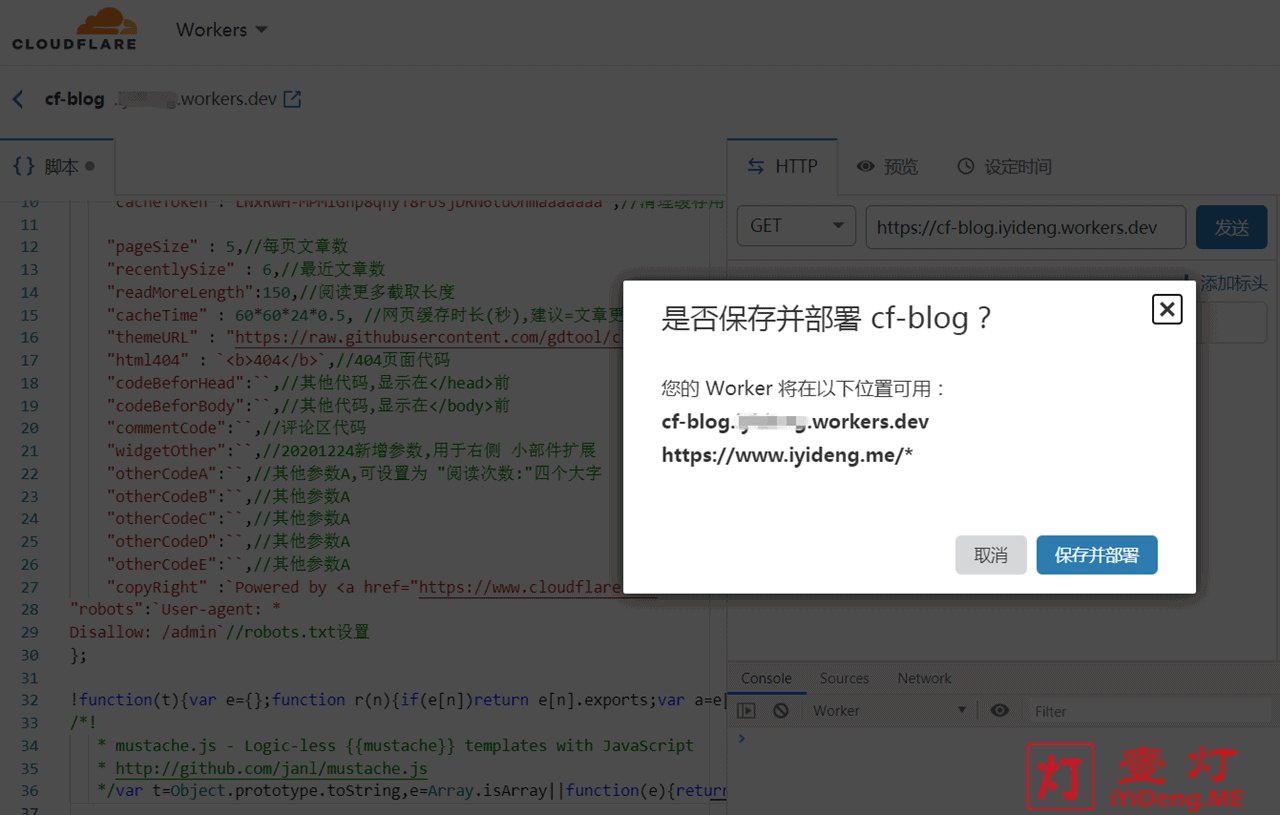1280x815 pixels.
Task: Click the console Filter input field
Action: click(1150, 711)
